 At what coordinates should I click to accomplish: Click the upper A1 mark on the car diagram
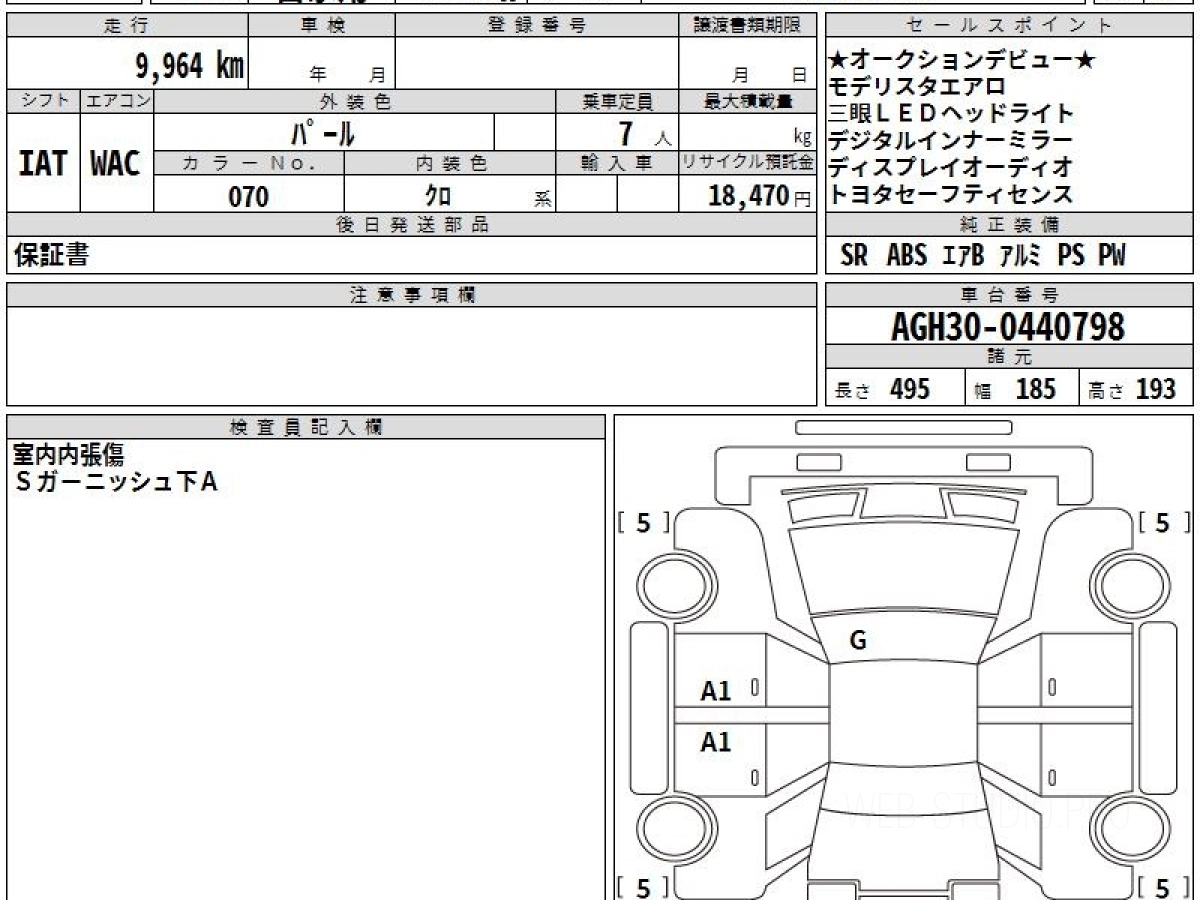716,690
